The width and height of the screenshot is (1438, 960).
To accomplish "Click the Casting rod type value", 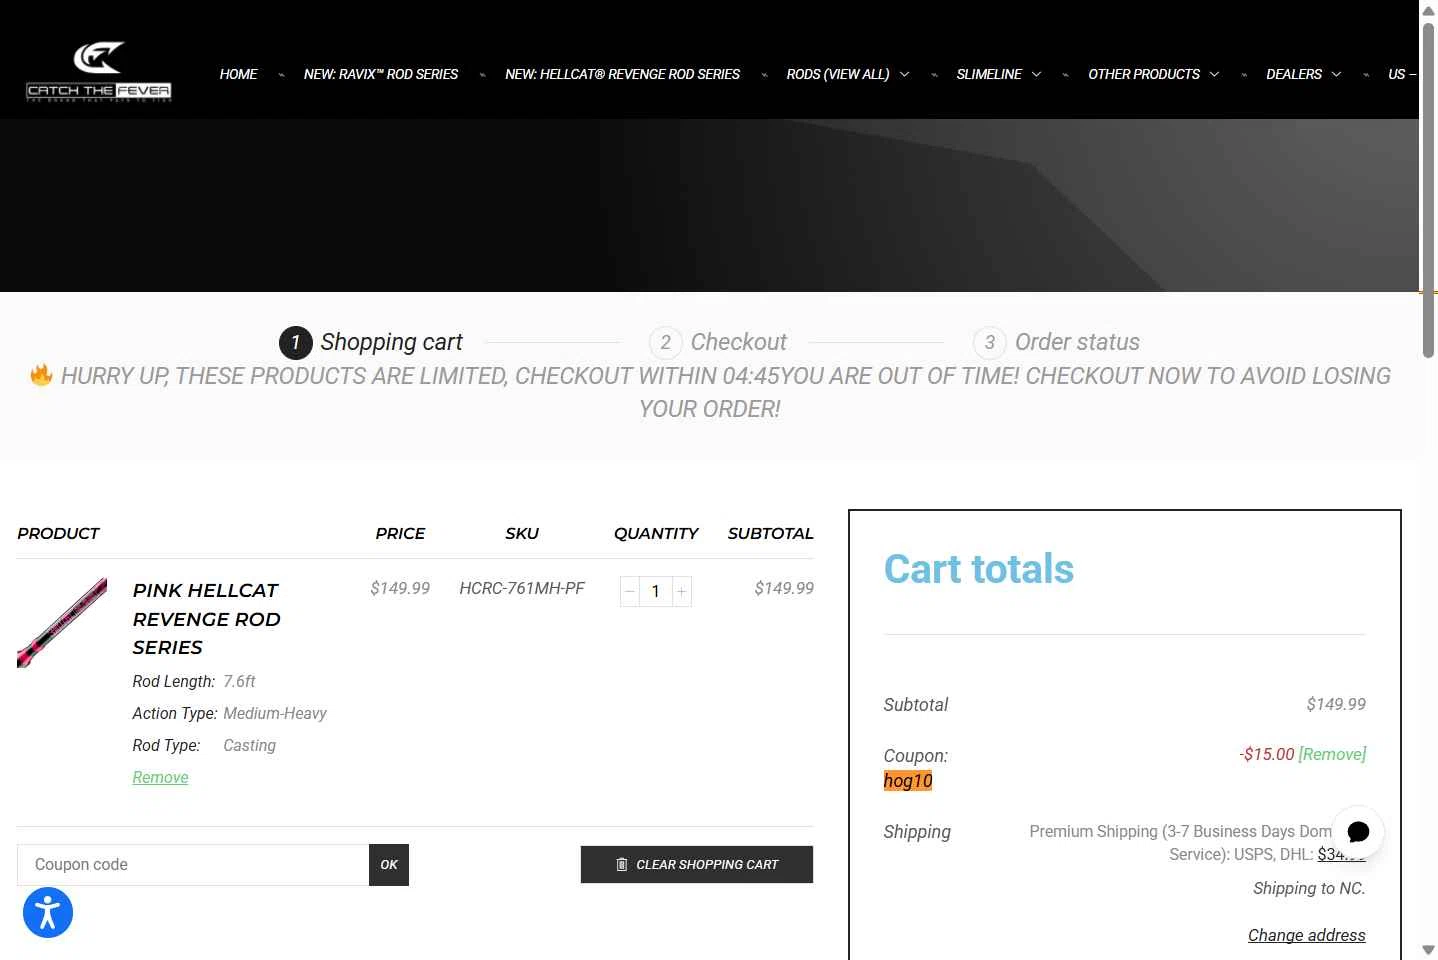I will click(249, 745).
